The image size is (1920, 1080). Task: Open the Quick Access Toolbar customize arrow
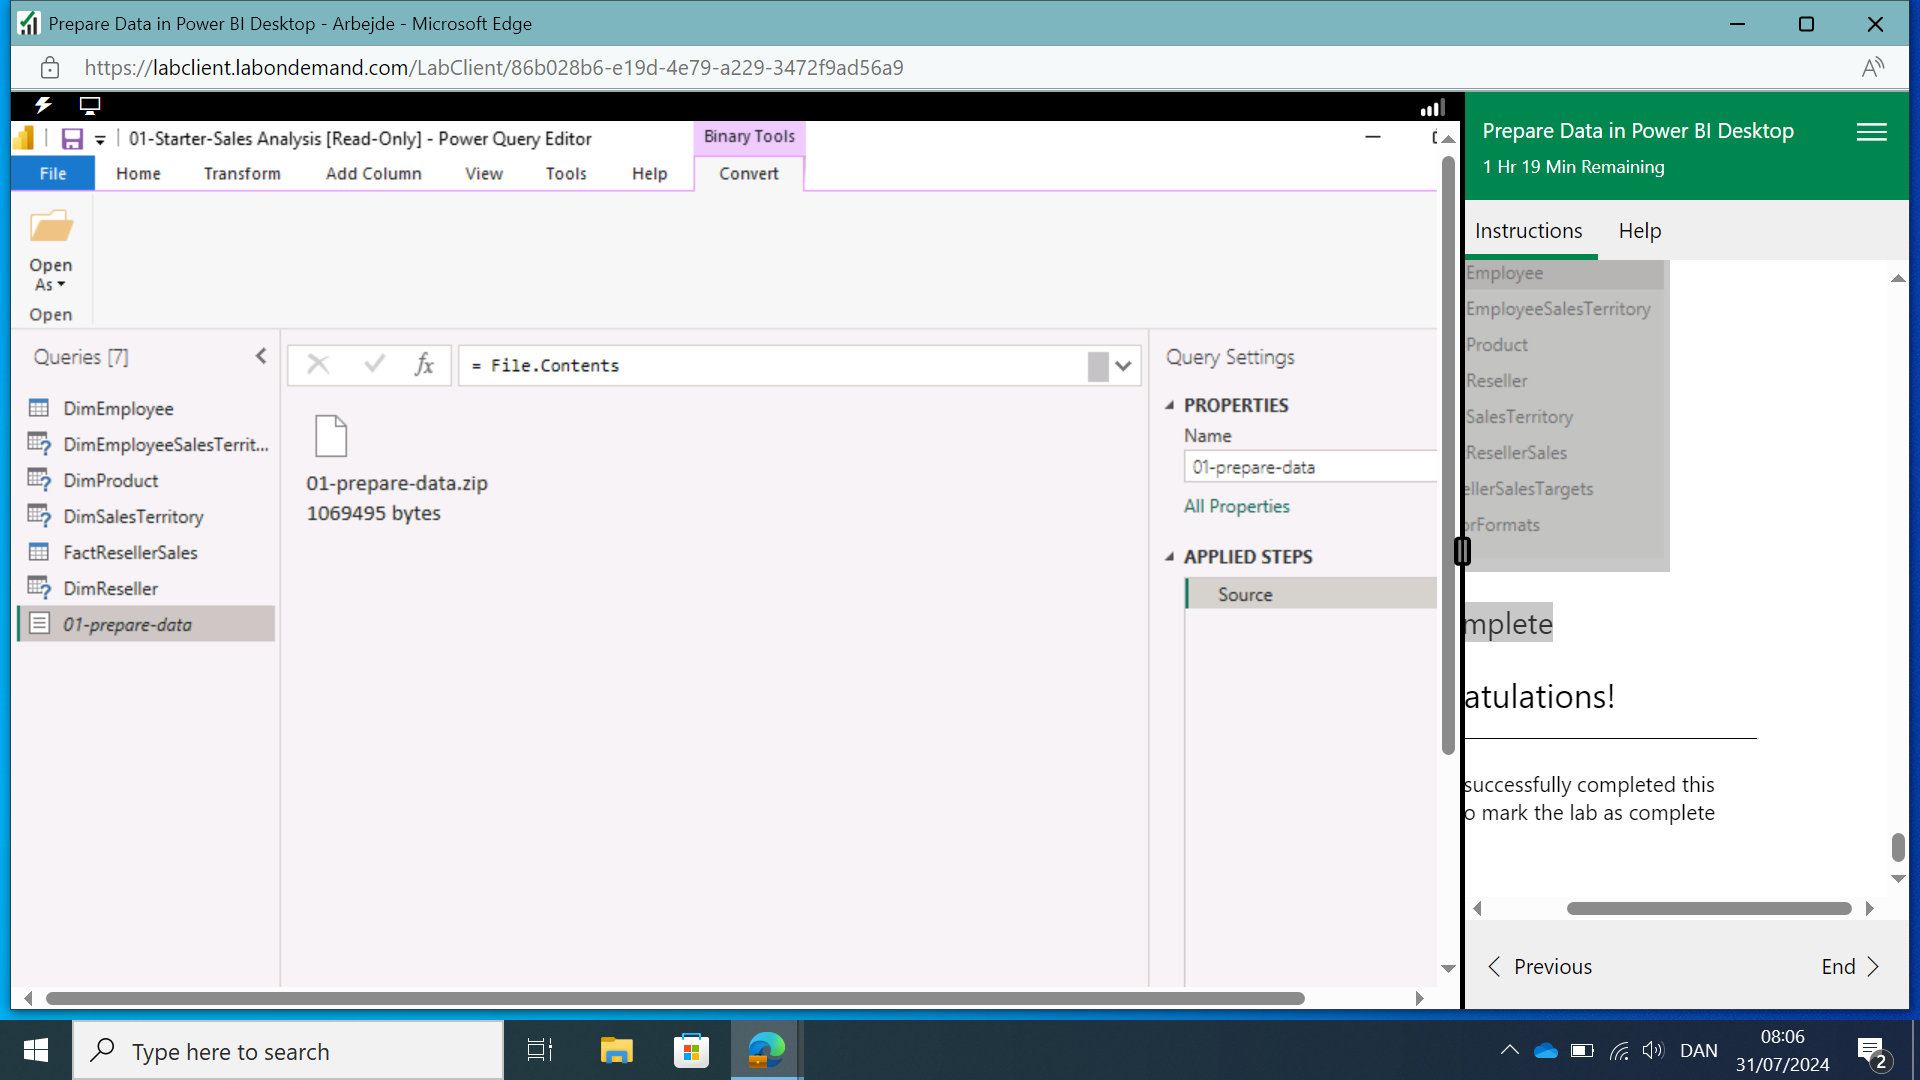[100, 140]
